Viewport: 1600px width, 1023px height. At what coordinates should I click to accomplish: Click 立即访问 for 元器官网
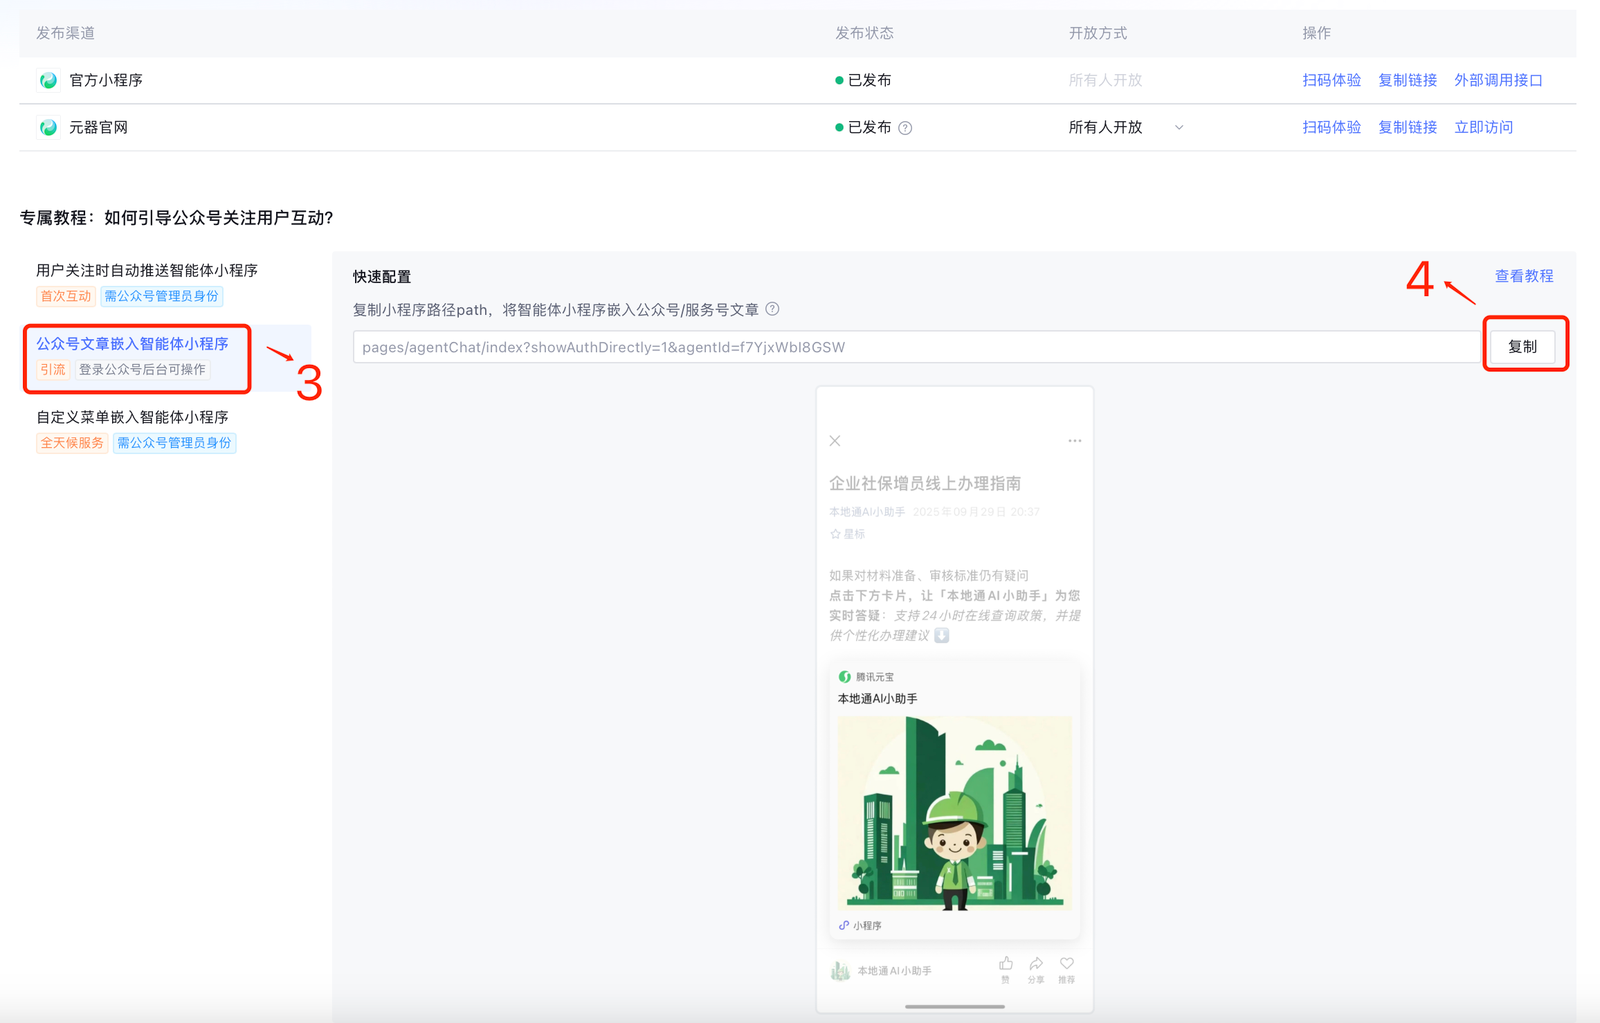coord(1483,127)
